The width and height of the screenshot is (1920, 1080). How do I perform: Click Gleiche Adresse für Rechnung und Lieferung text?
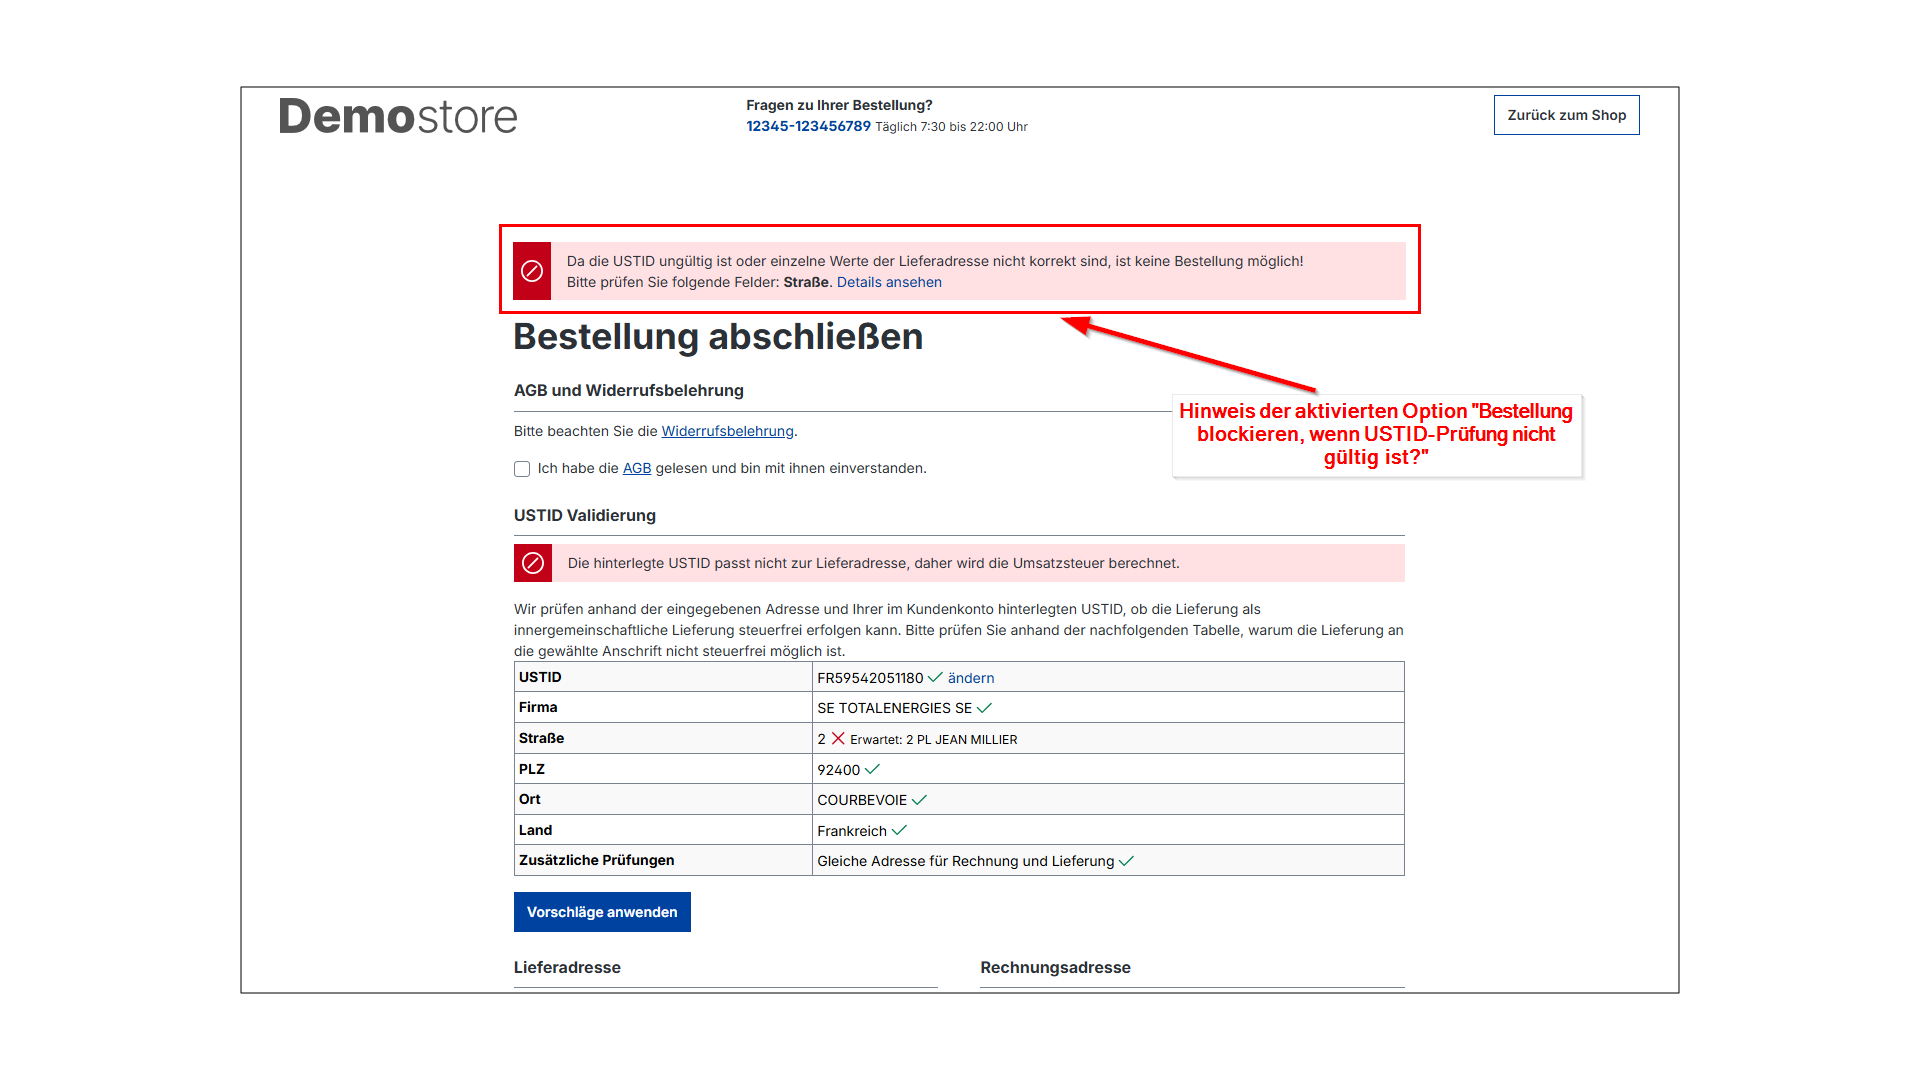[x=965, y=861]
